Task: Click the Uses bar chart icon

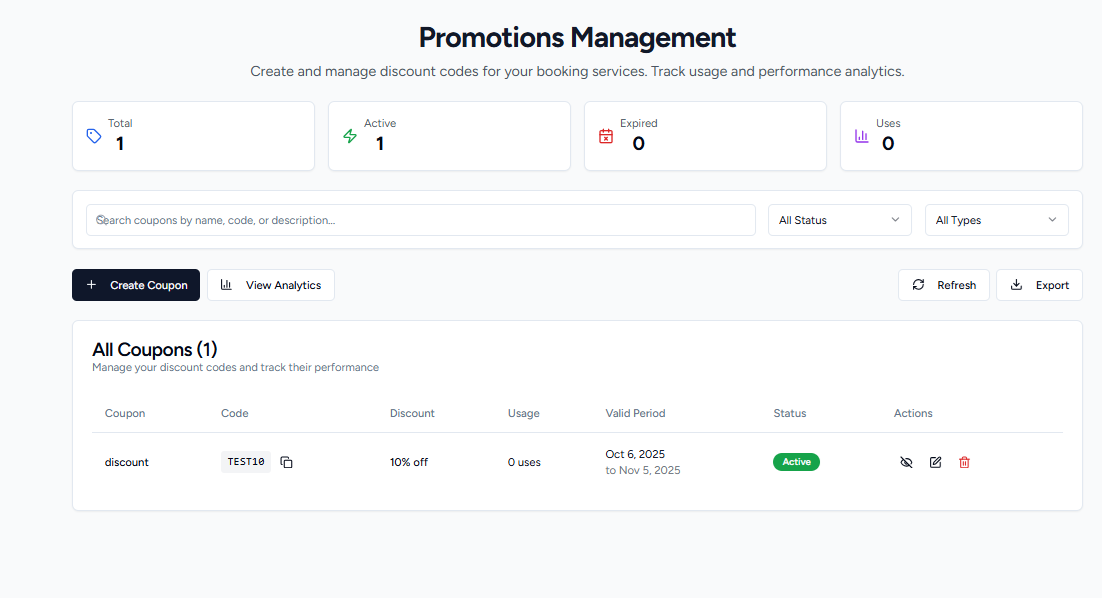Action: [862, 136]
